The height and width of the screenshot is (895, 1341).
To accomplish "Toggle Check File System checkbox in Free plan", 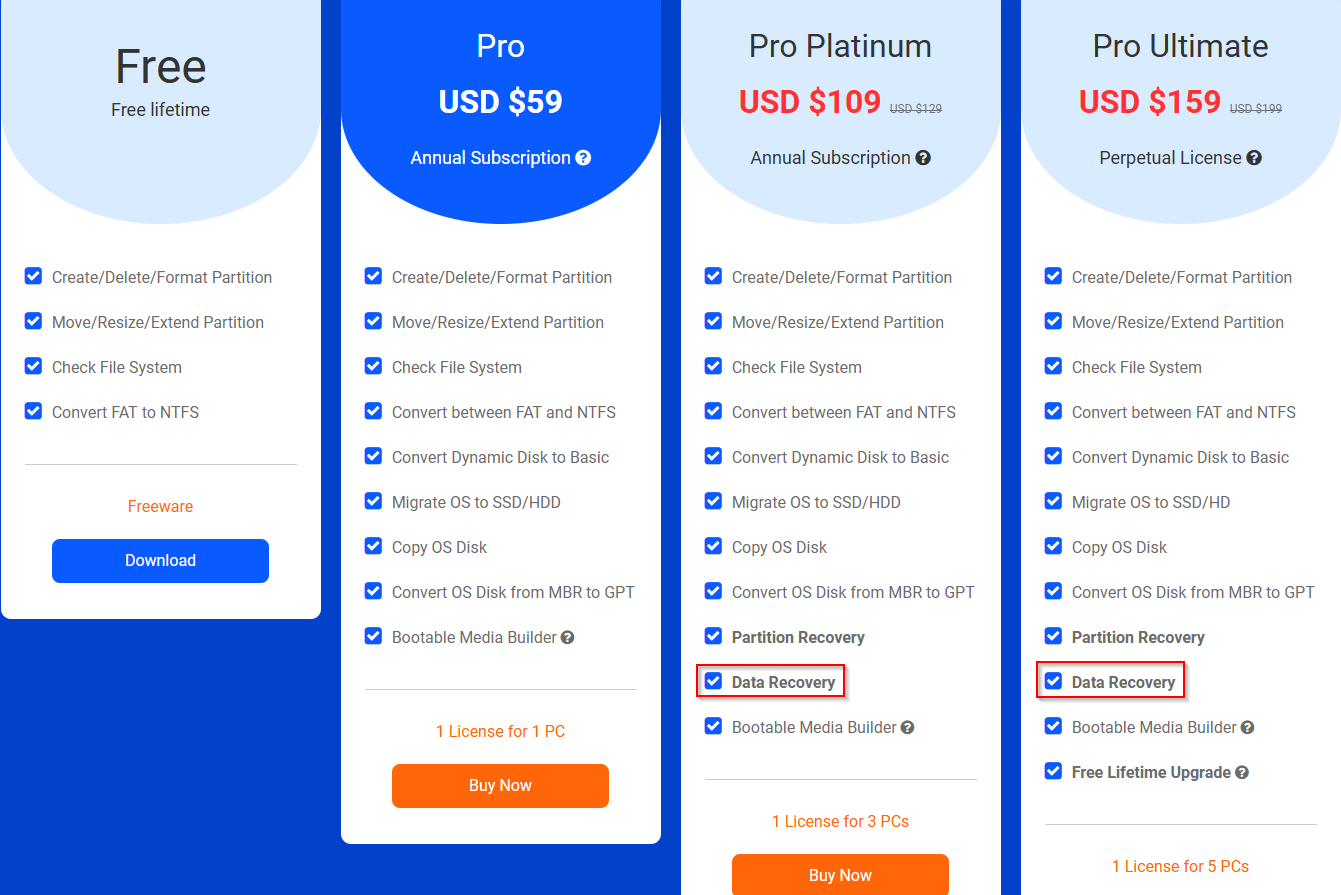I will tap(33, 366).
